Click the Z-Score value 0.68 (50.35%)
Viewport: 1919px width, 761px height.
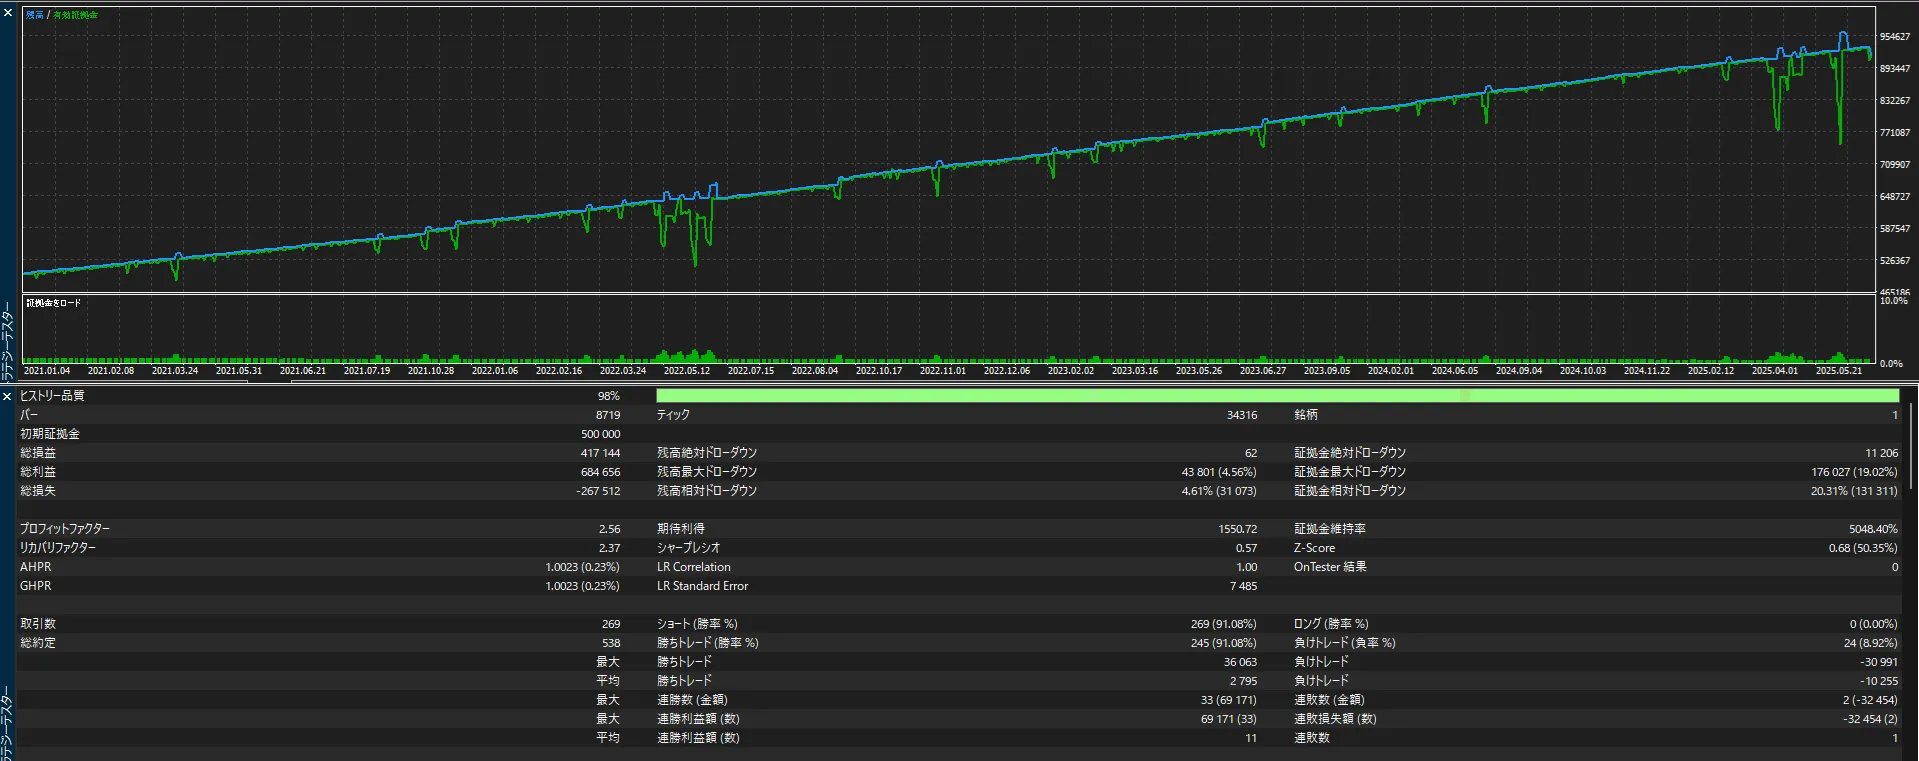[1863, 548]
